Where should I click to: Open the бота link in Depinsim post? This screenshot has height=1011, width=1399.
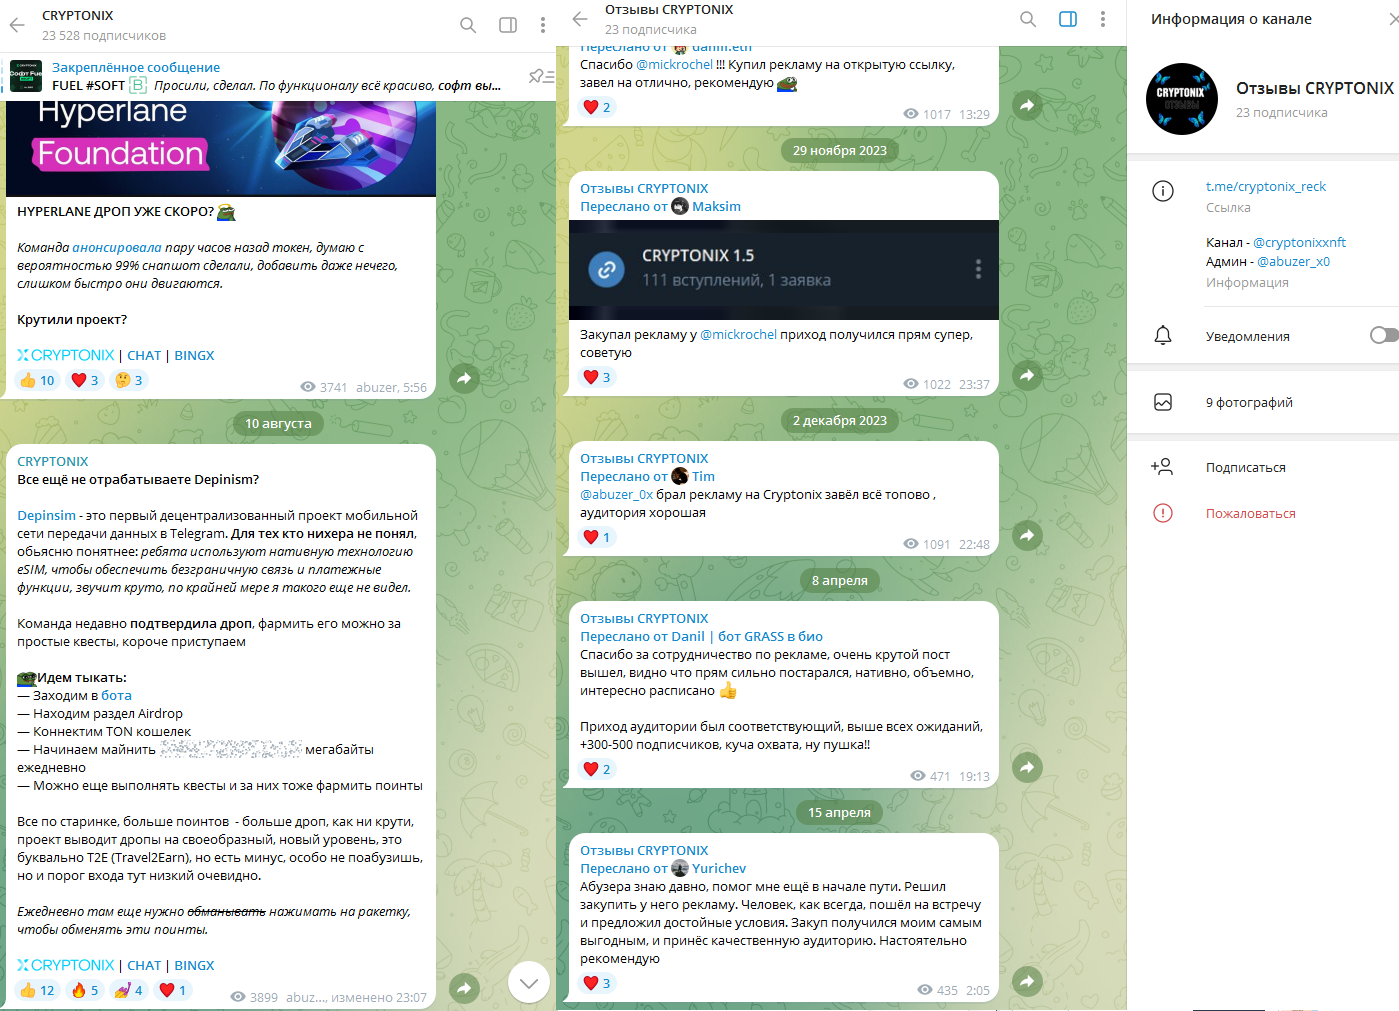click(116, 695)
